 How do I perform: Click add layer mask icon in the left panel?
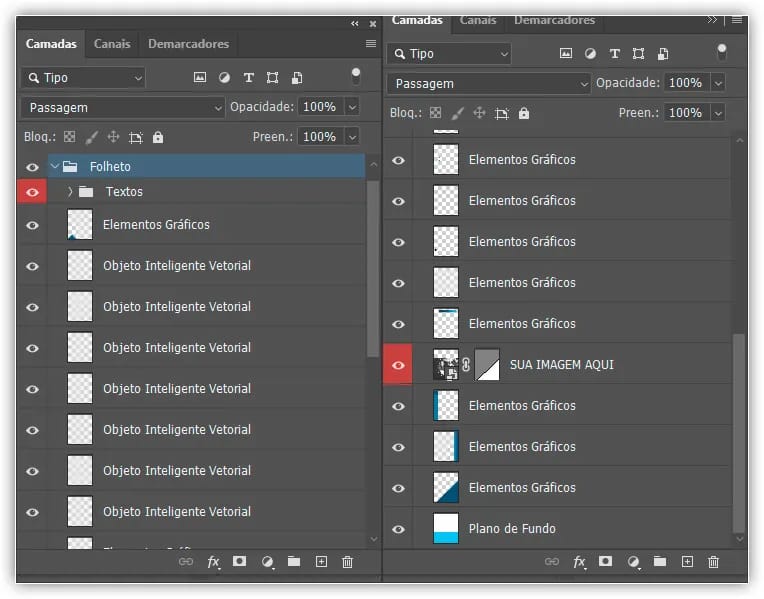(x=240, y=562)
